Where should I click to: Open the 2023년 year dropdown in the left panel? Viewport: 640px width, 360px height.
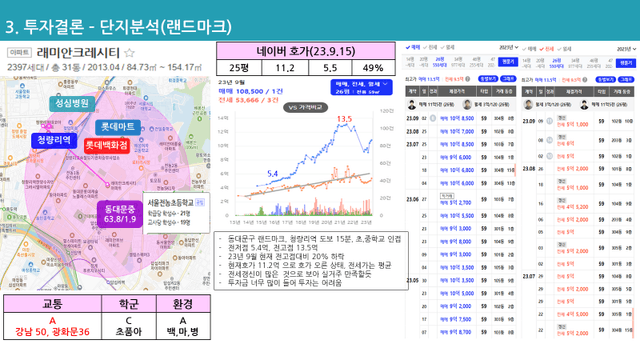coord(508,47)
